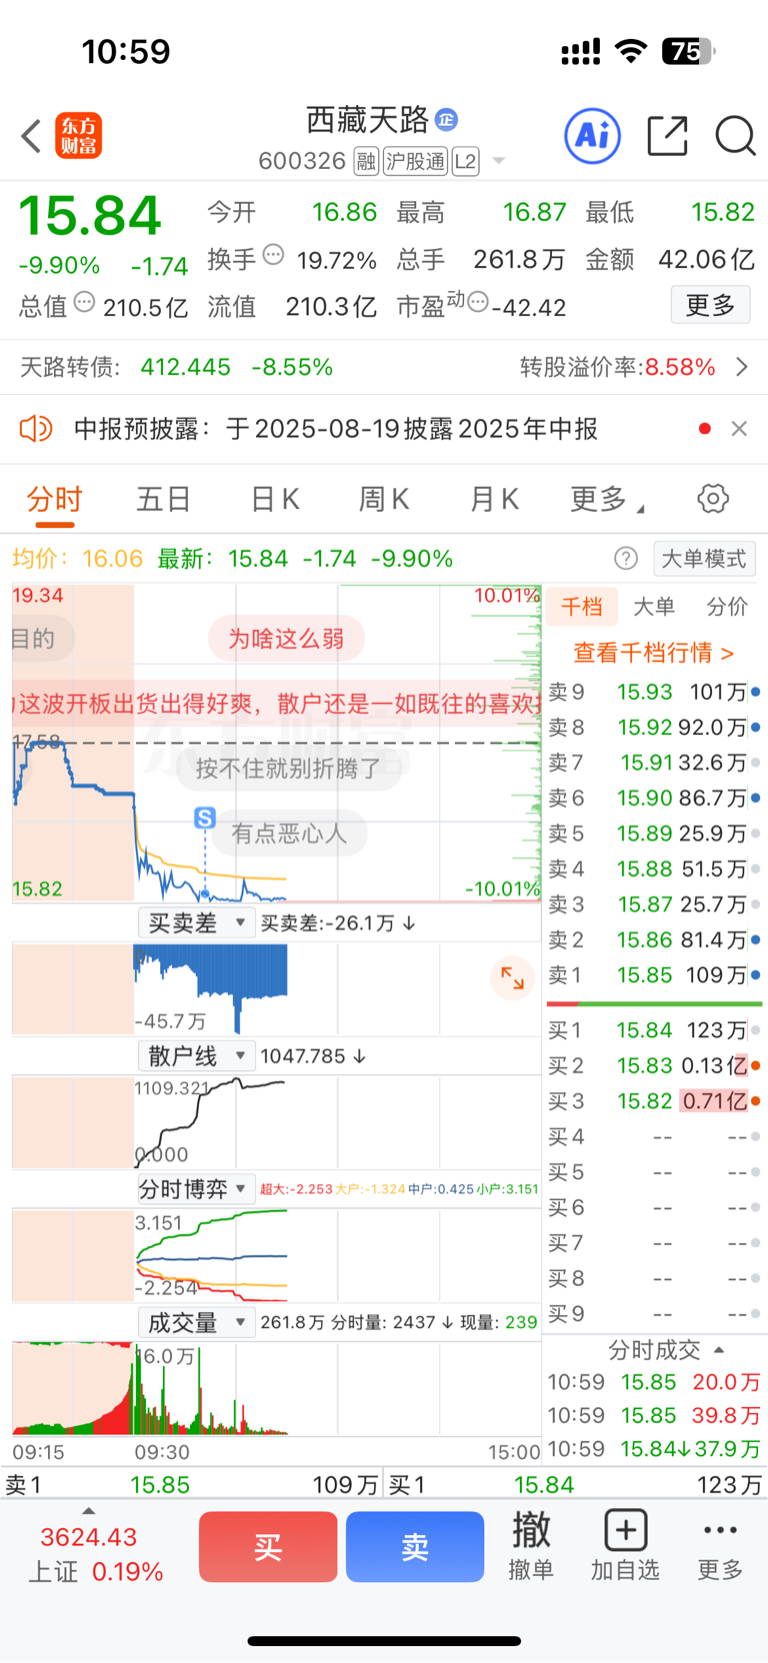768x1663 pixels.
Task: Open the 中报预披露 announcement text
Action: [x=336, y=429]
